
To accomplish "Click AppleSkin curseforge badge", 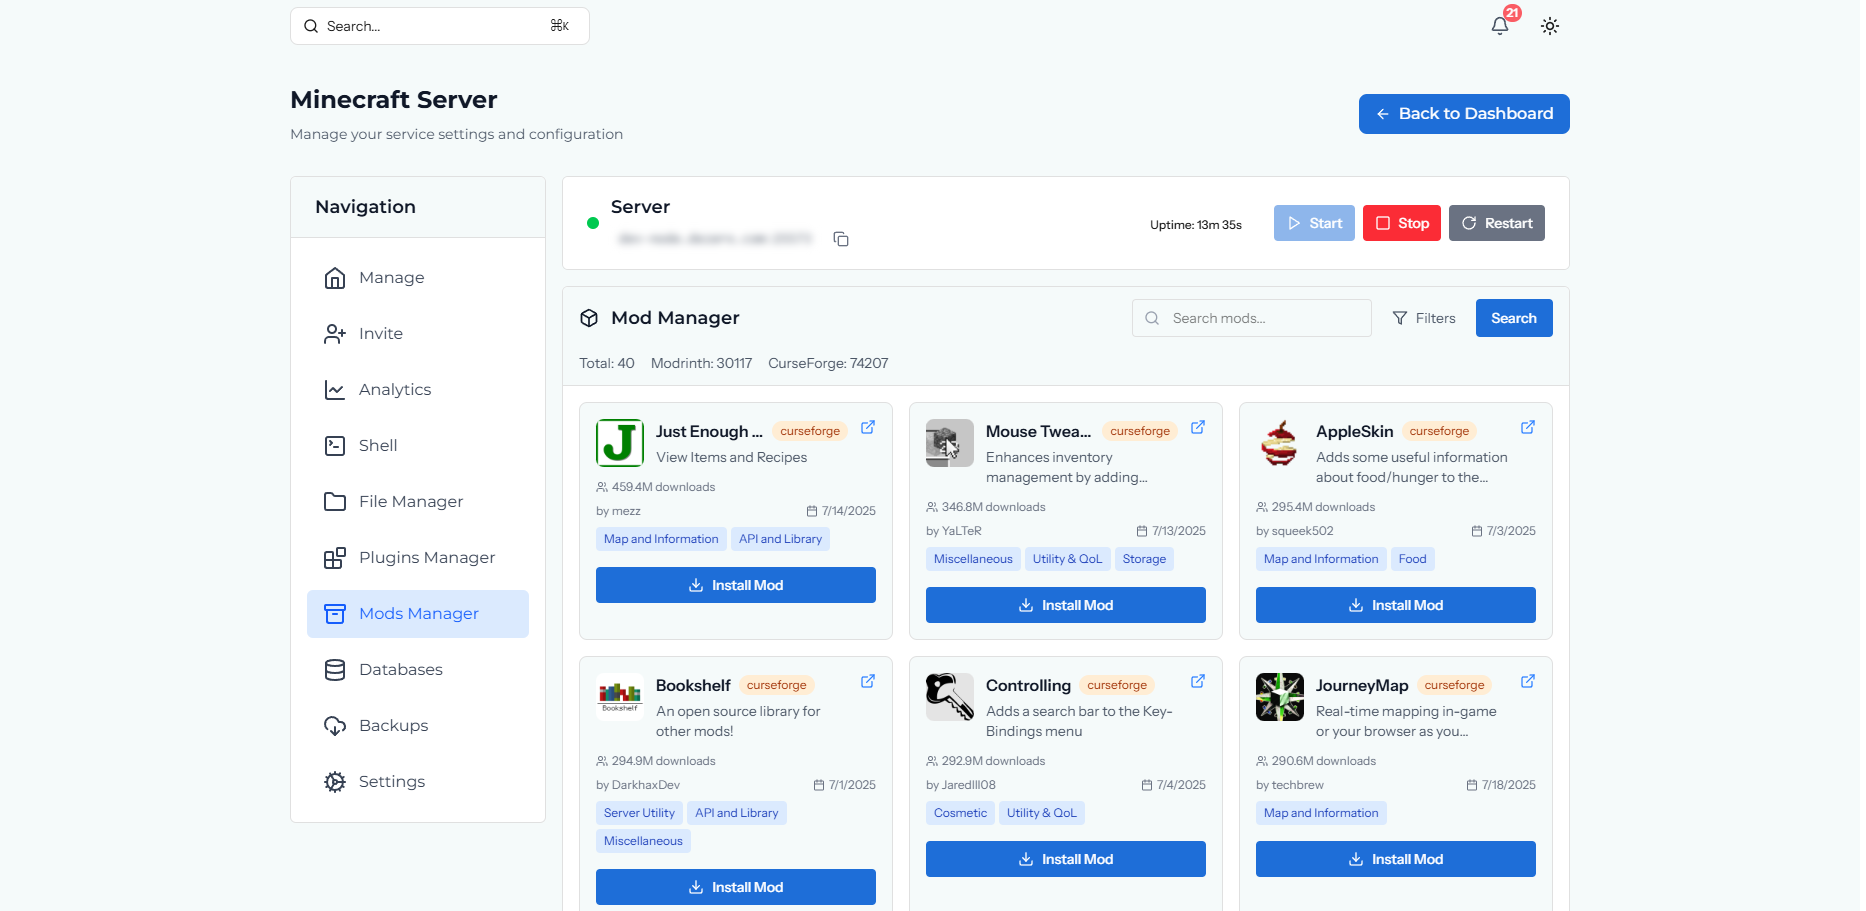I will tap(1440, 431).
